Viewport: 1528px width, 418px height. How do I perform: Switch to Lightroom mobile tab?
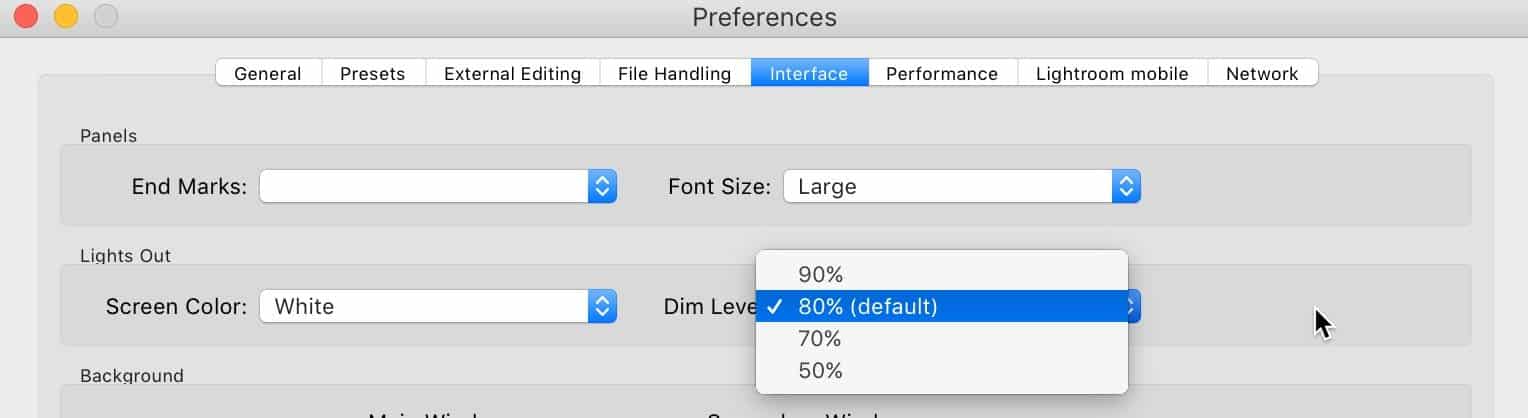pos(1112,73)
